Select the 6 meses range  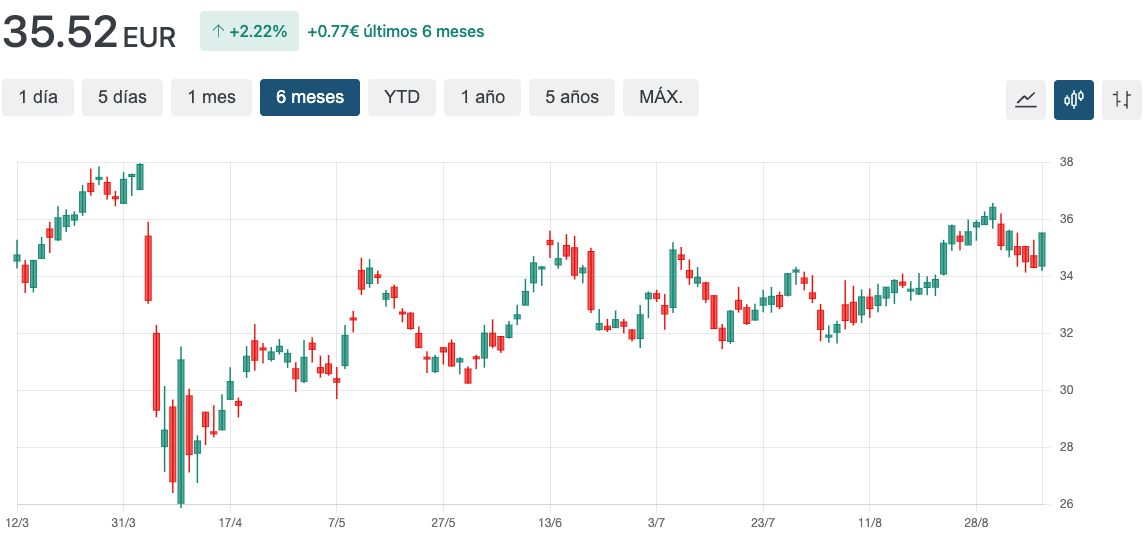[x=310, y=97]
